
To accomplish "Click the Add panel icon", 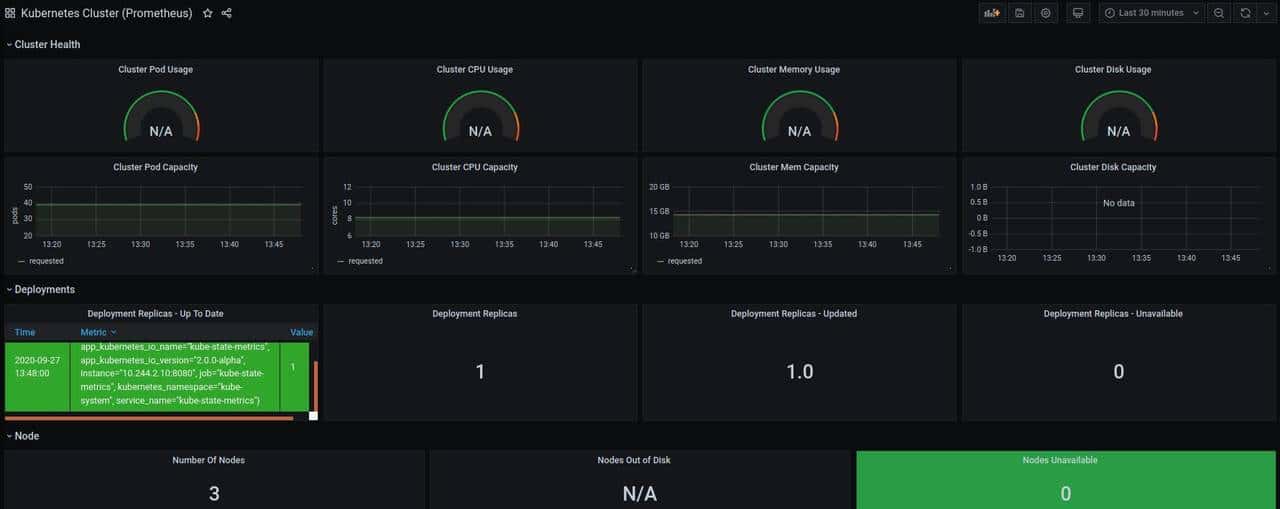I will [992, 13].
